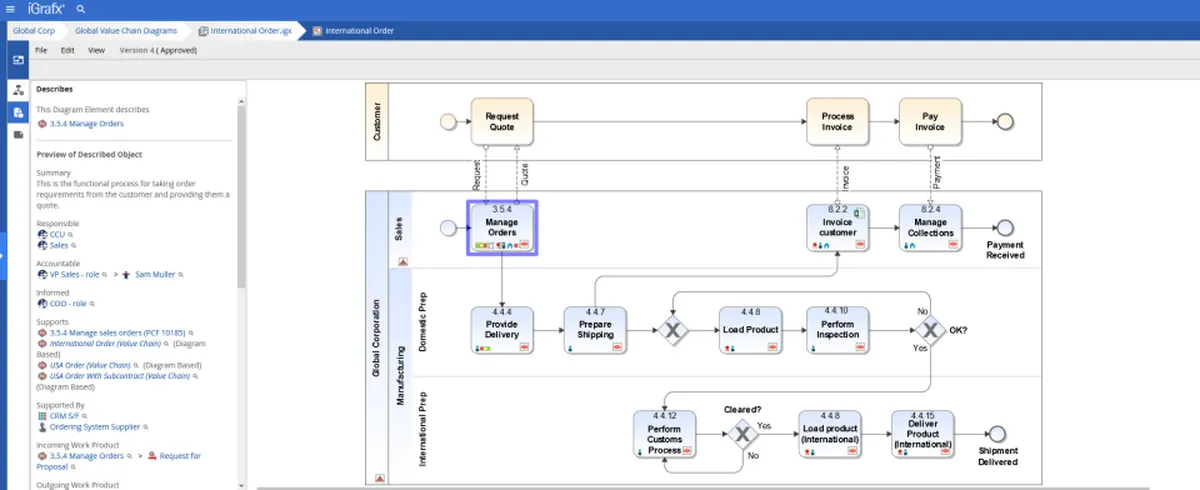Screen dimensions: 1200x490
Task: Go to Global Value Chain Diagrams breadcrumb
Action: [126, 31]
